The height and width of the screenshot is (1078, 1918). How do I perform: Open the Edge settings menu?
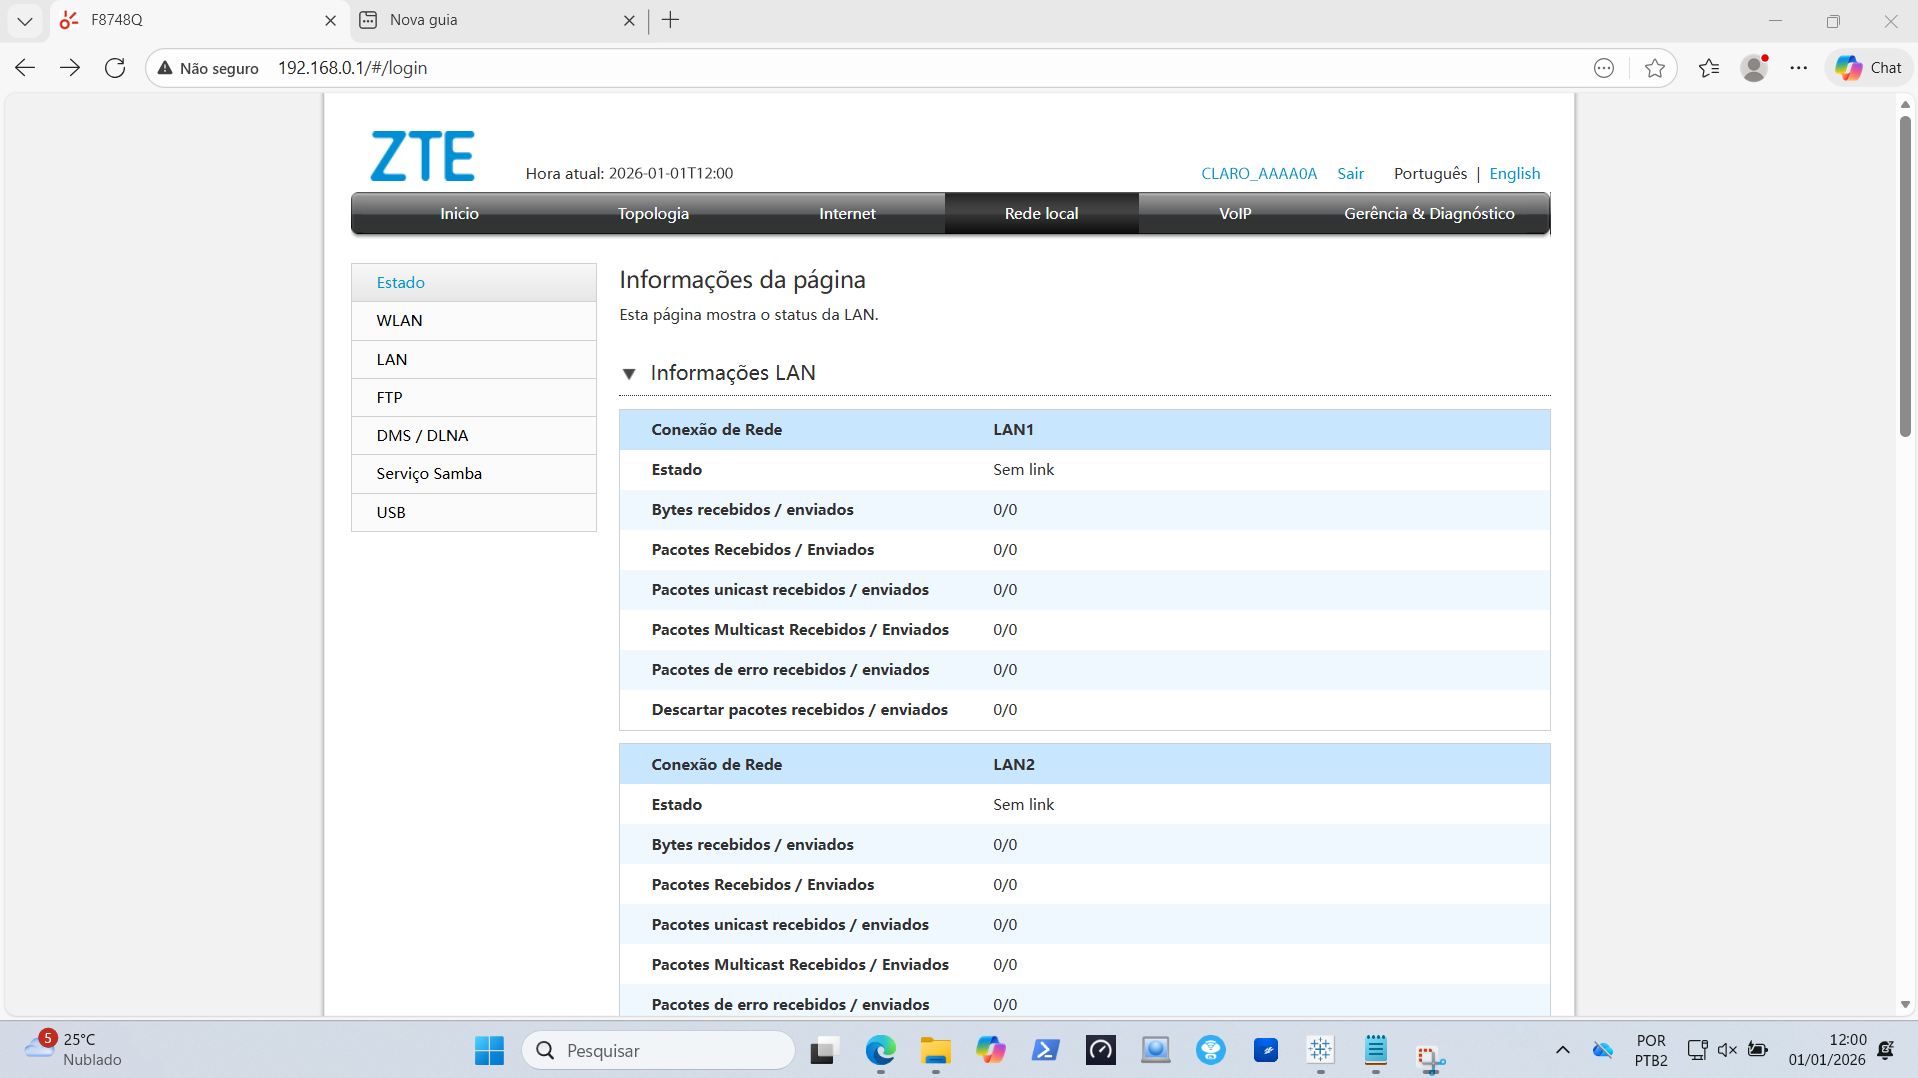[x=1800, y=68]
